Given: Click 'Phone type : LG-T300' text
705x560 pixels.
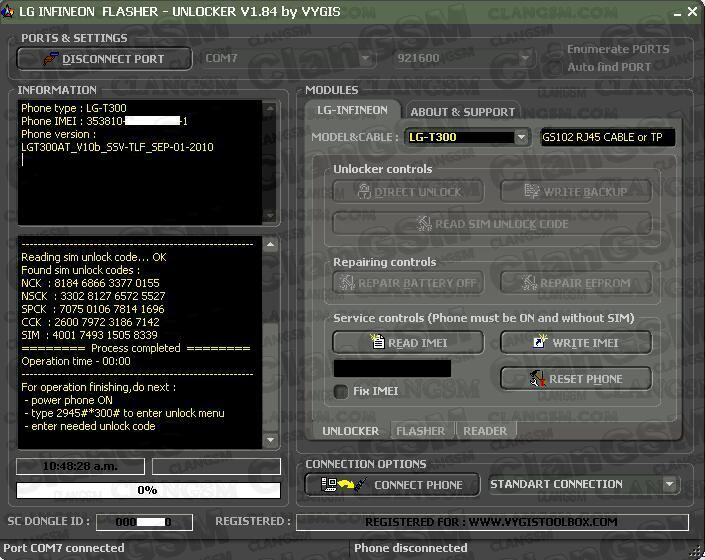Looking at the screenshot, I should pos(74,108).
